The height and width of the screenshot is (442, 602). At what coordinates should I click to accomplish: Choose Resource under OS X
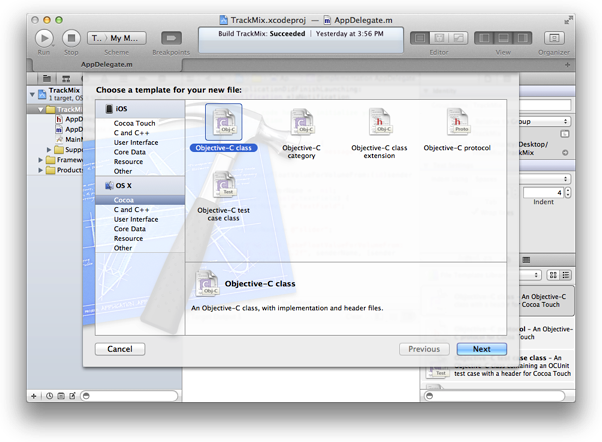(x=128, y=238)
